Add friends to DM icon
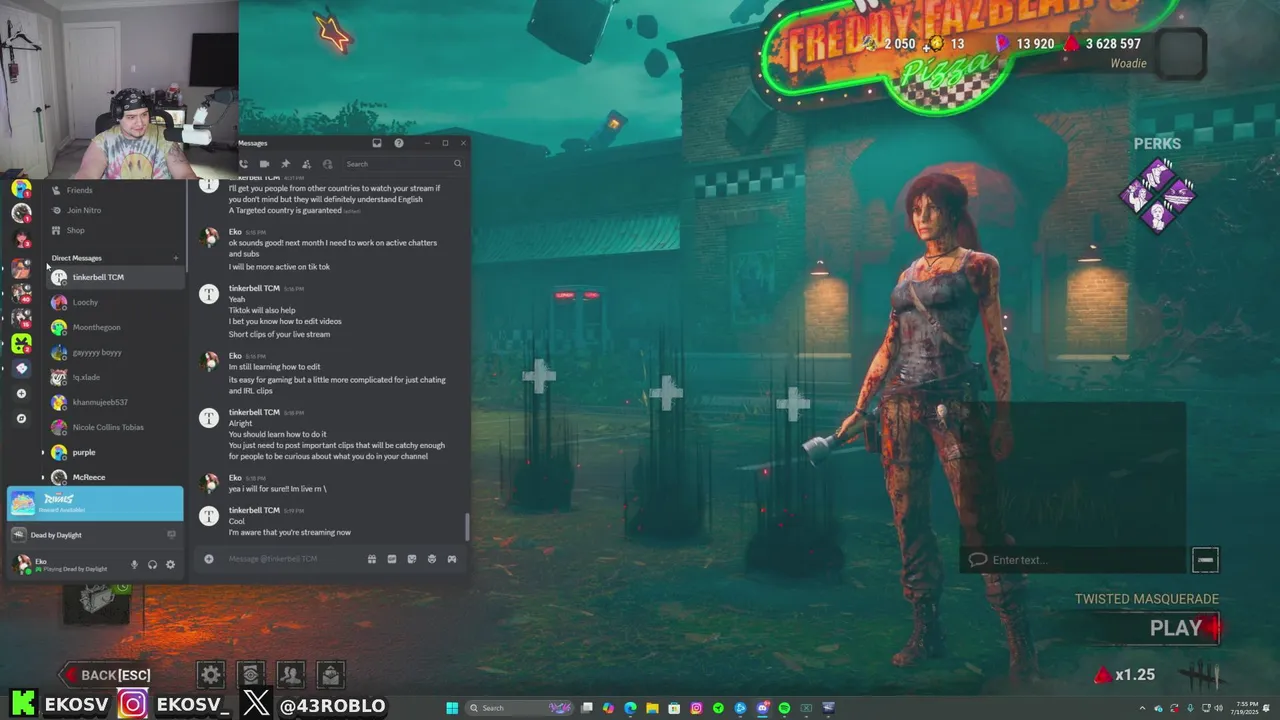The width and height of the screenshot is (1280, 720). pyautogui.click(x=306, y=164)
